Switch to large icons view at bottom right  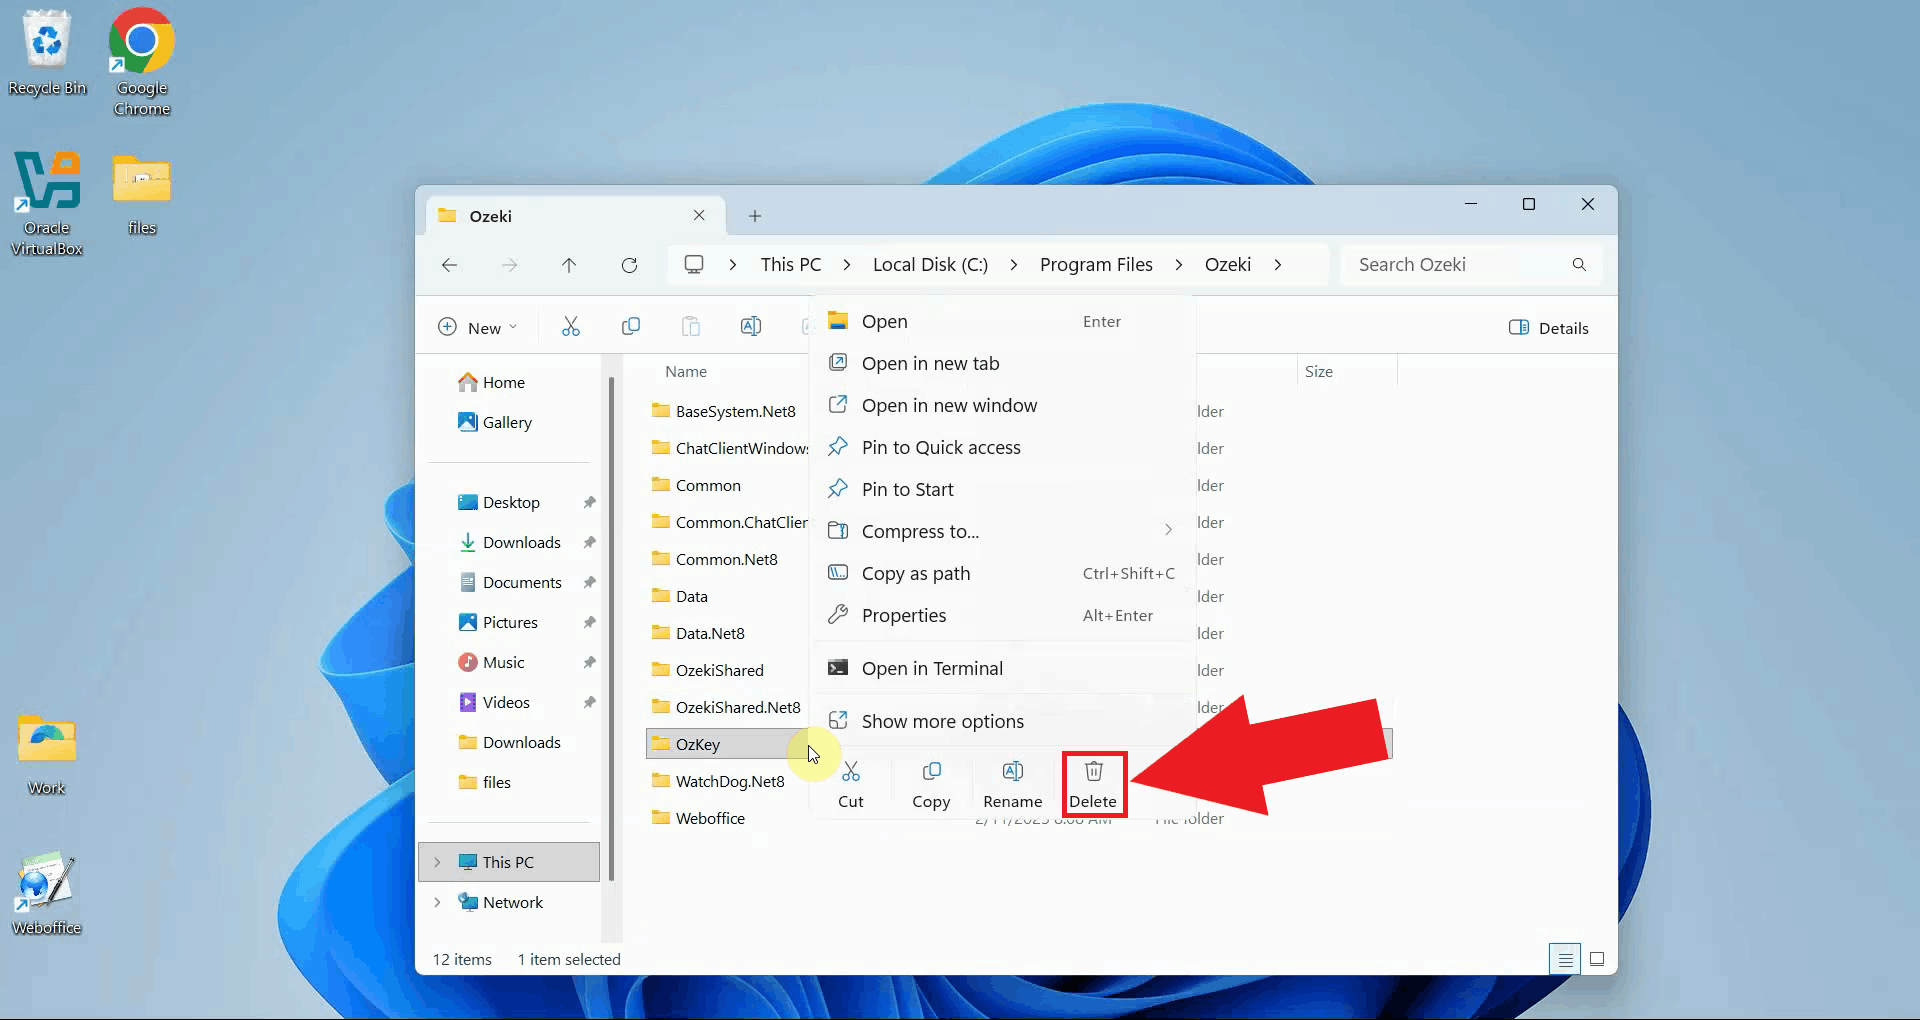pos(1597,958)
